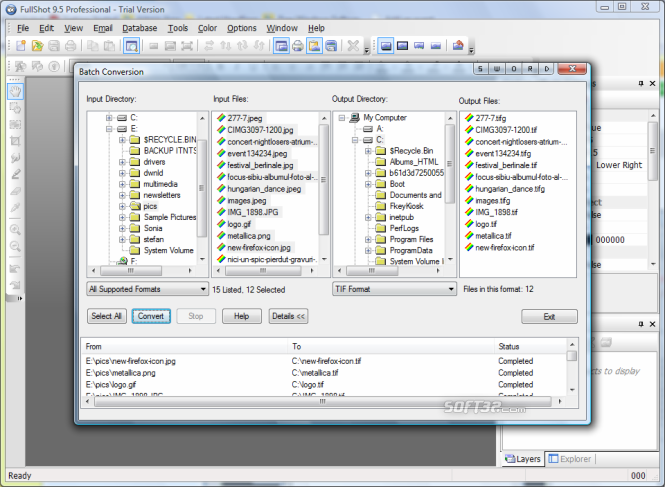Open the Database menu

[140, 28]
